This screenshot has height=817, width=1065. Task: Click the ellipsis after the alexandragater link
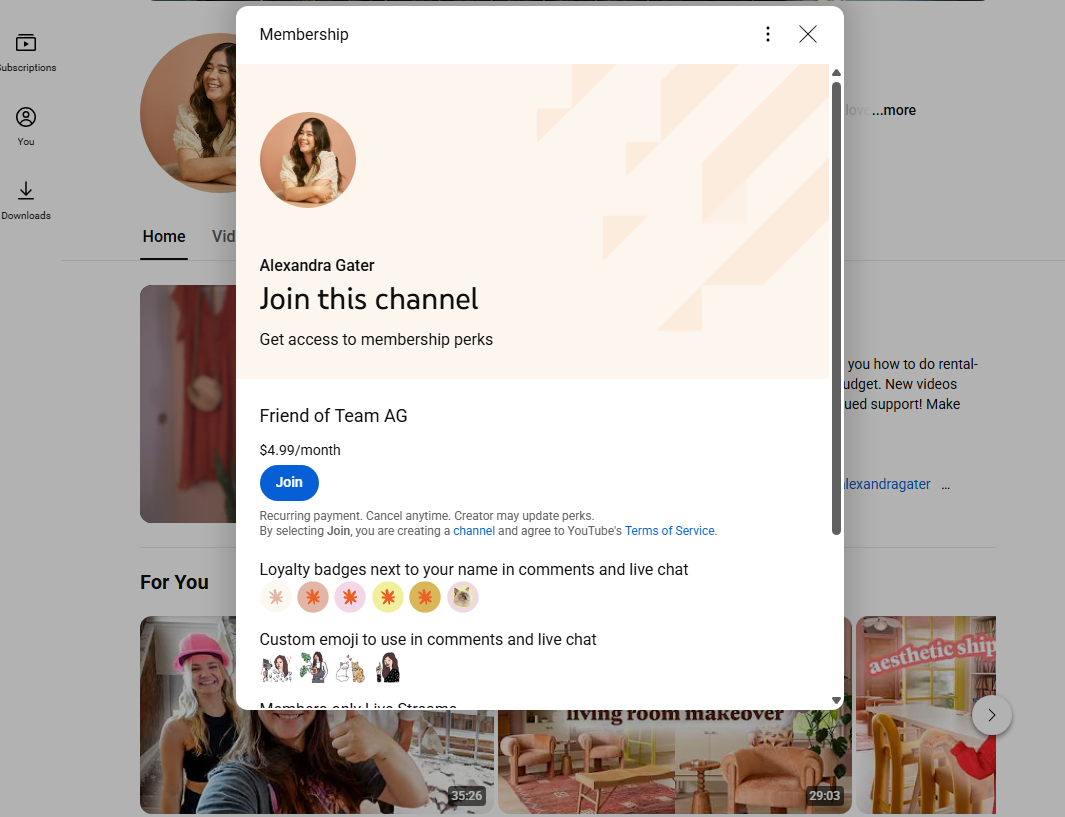coord(945,485)
